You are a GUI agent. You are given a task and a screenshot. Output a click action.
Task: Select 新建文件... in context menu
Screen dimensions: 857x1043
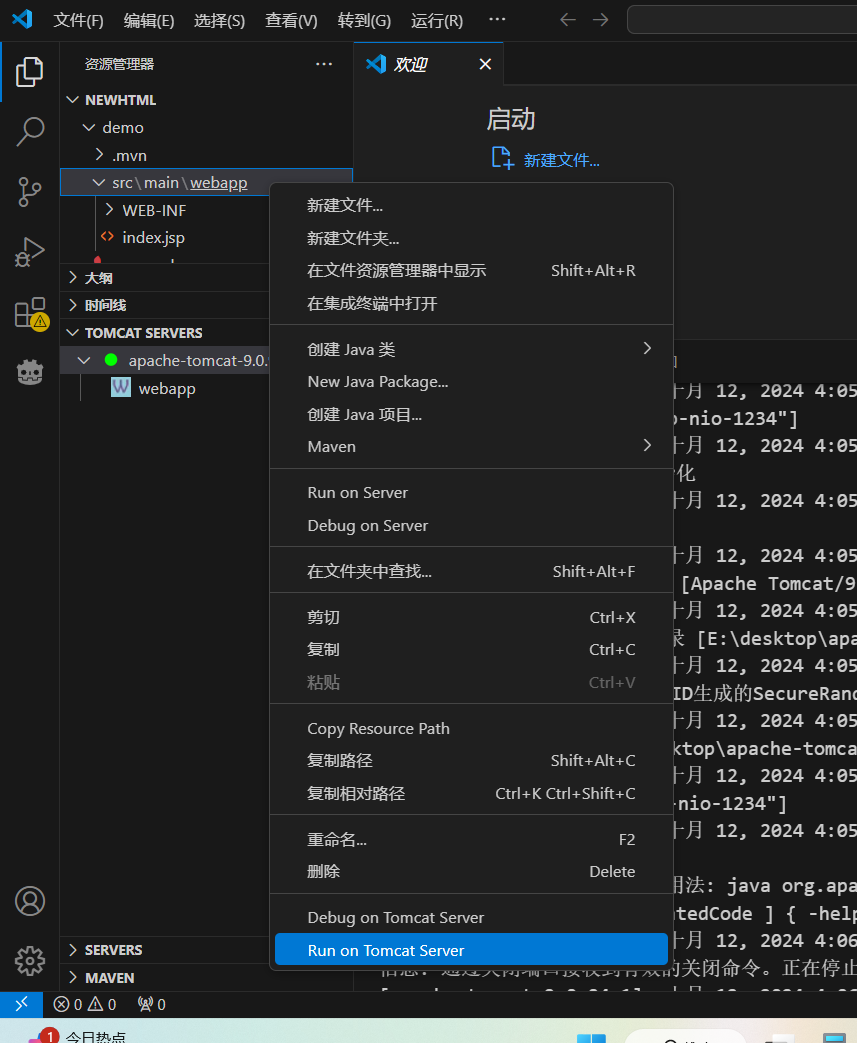[472, 205]
